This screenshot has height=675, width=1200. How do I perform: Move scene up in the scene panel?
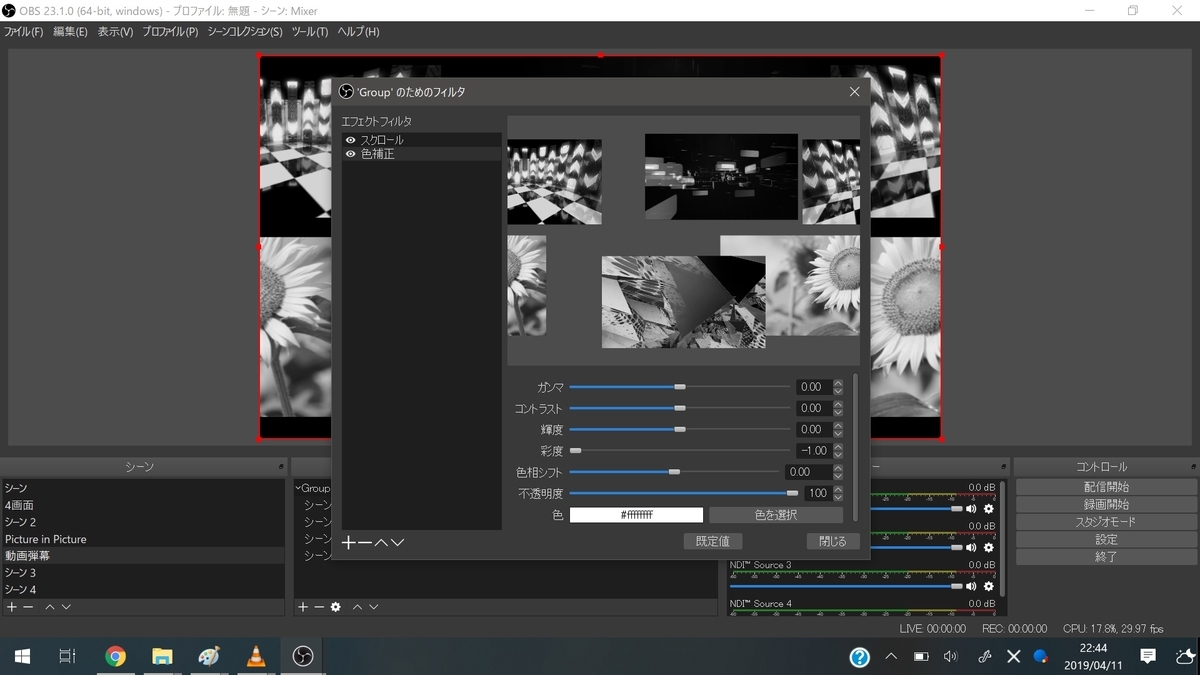(50, 607)
